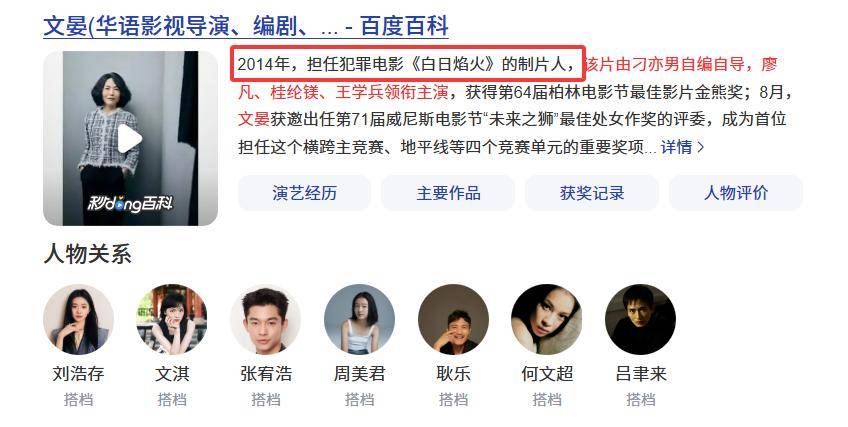Click the red highlighted 文晏 keyword
848x427 pixels.
pos(254,119)
